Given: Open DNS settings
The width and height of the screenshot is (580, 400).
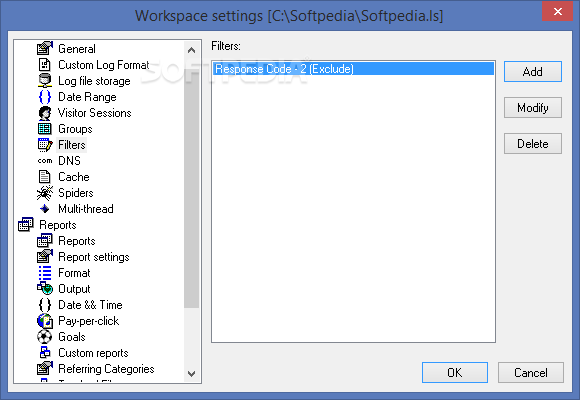Looking at the screenshot, I should (70, 161).
